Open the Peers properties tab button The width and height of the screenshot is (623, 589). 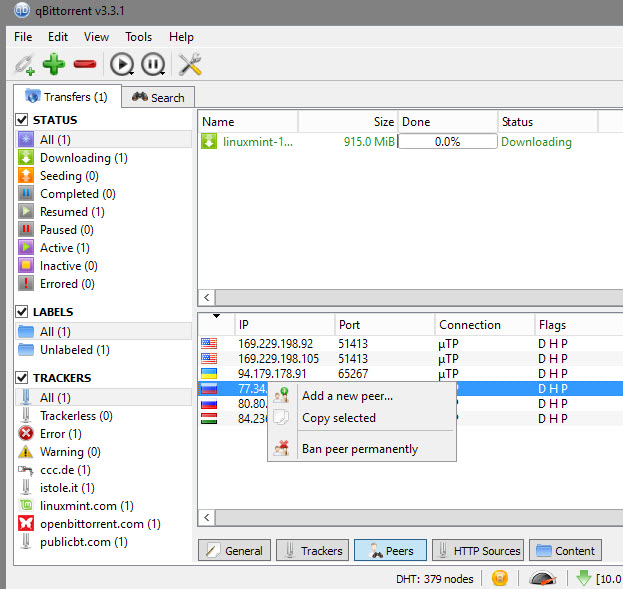(390, 550)
